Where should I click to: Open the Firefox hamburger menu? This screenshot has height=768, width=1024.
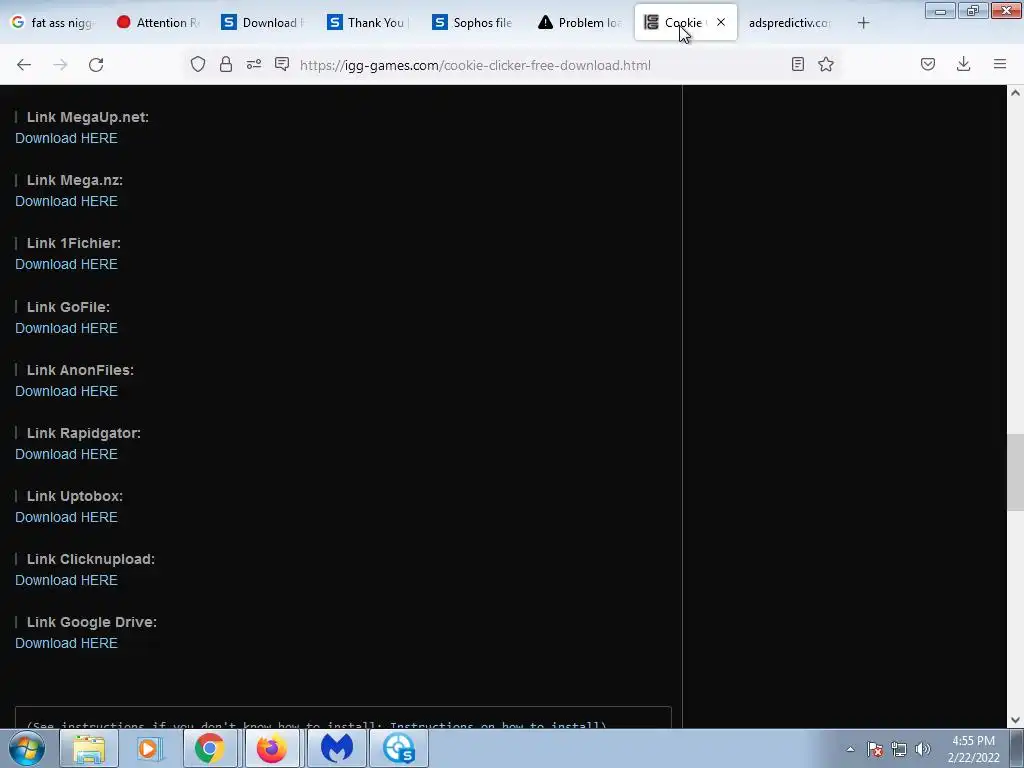[x=1000, y=64]
